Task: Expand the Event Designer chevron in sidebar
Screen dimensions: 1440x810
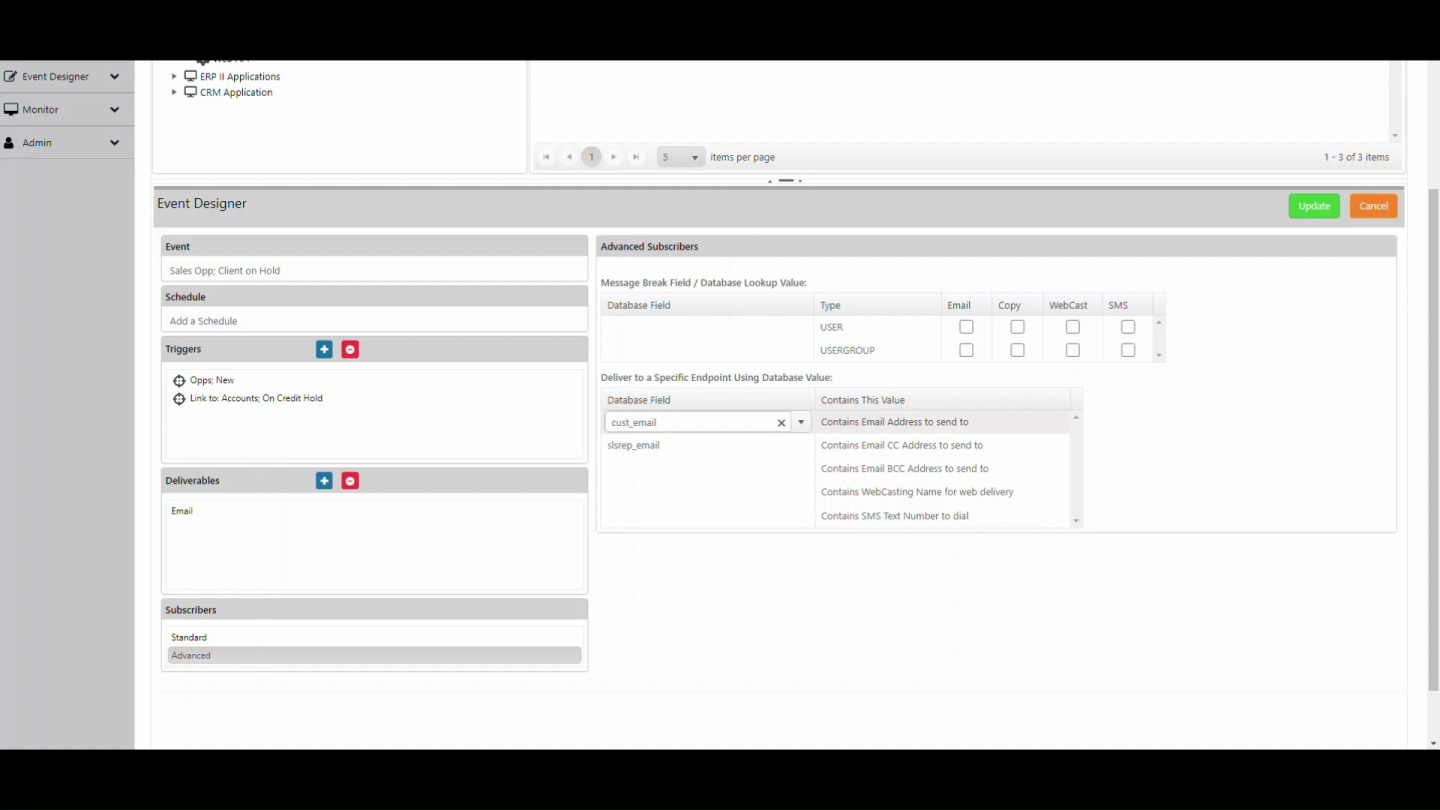Action: coord(114,76)
